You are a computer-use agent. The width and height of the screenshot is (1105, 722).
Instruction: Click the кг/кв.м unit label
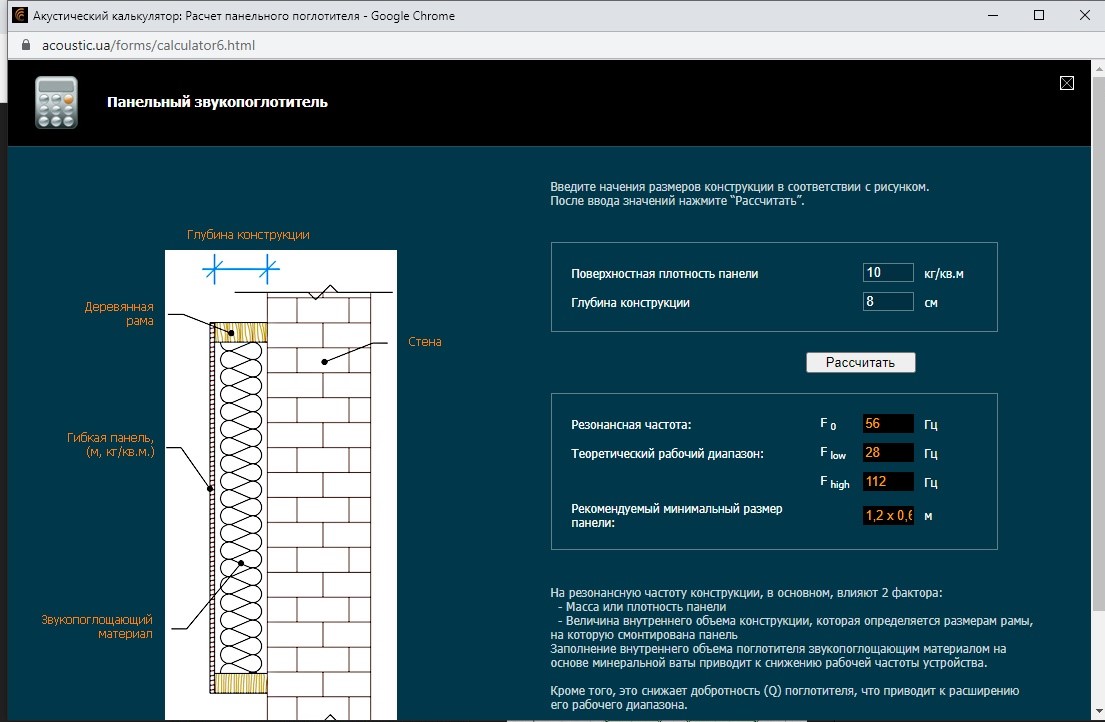pos(944,273)
